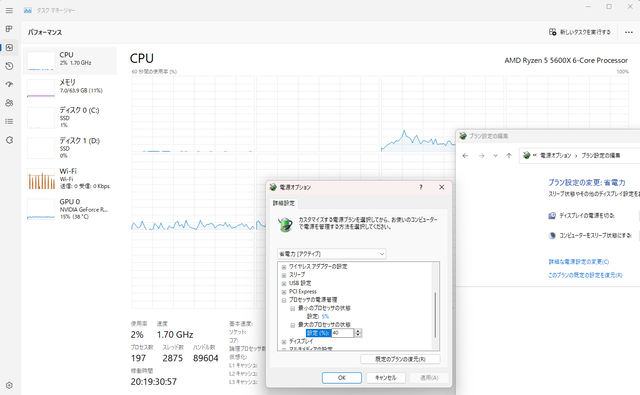This screenshot has height=395, width=640.
Task: Click the 1.70 GHz speed value
Action: click(x=175, y=335)
